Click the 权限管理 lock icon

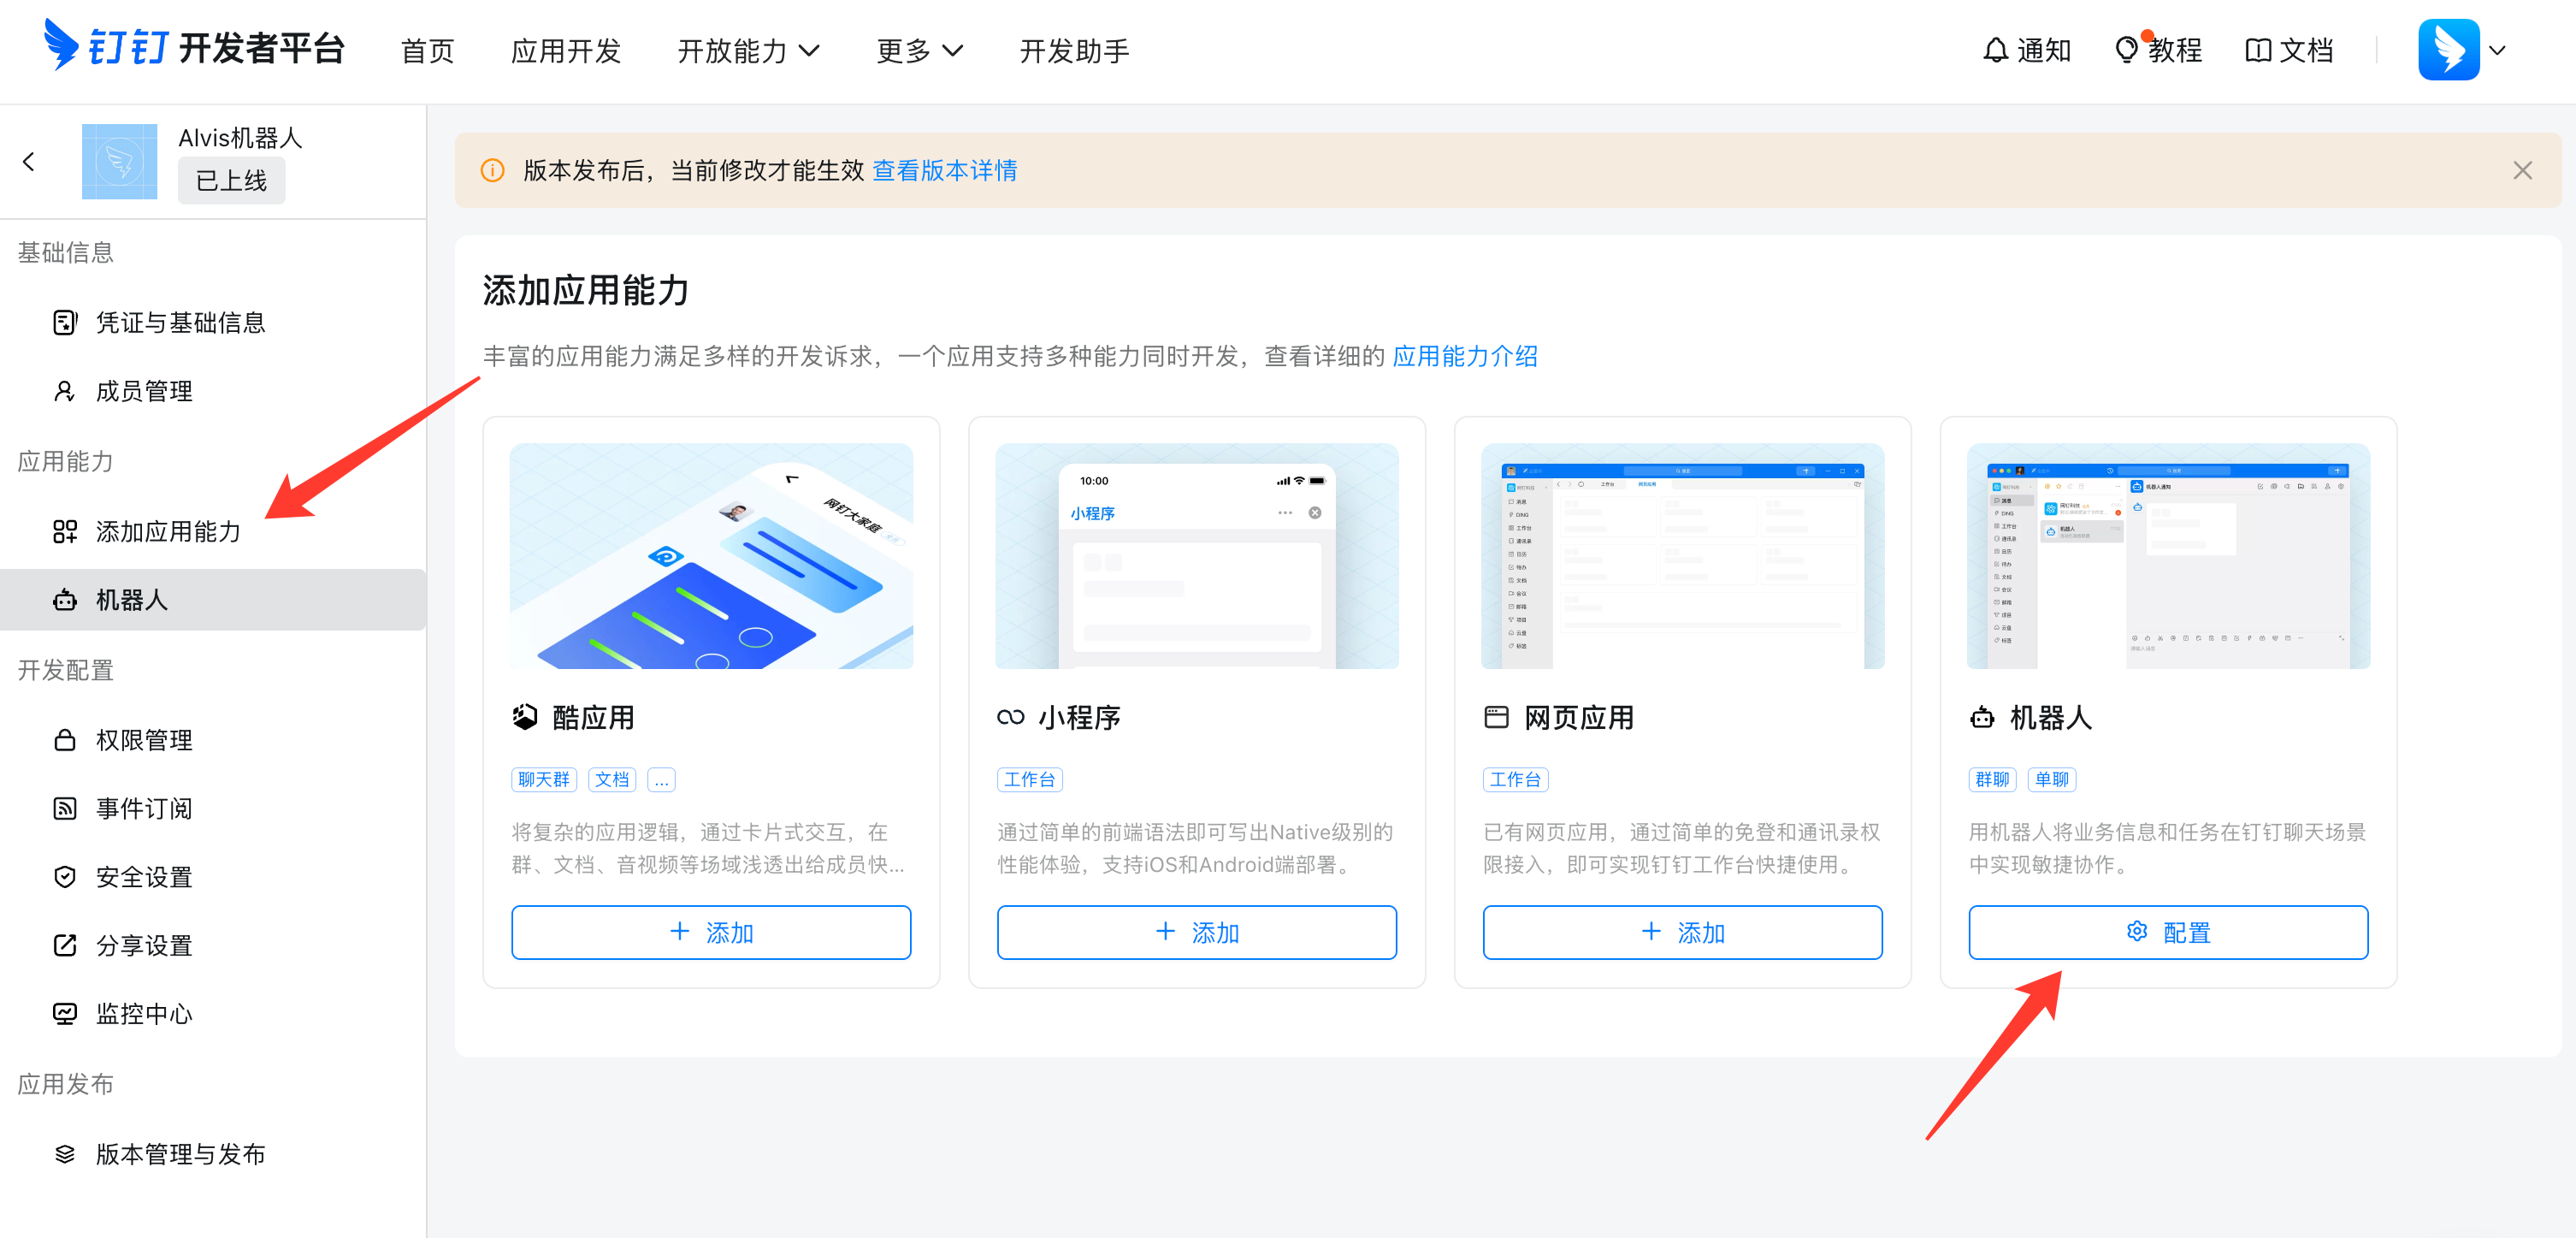65,740
